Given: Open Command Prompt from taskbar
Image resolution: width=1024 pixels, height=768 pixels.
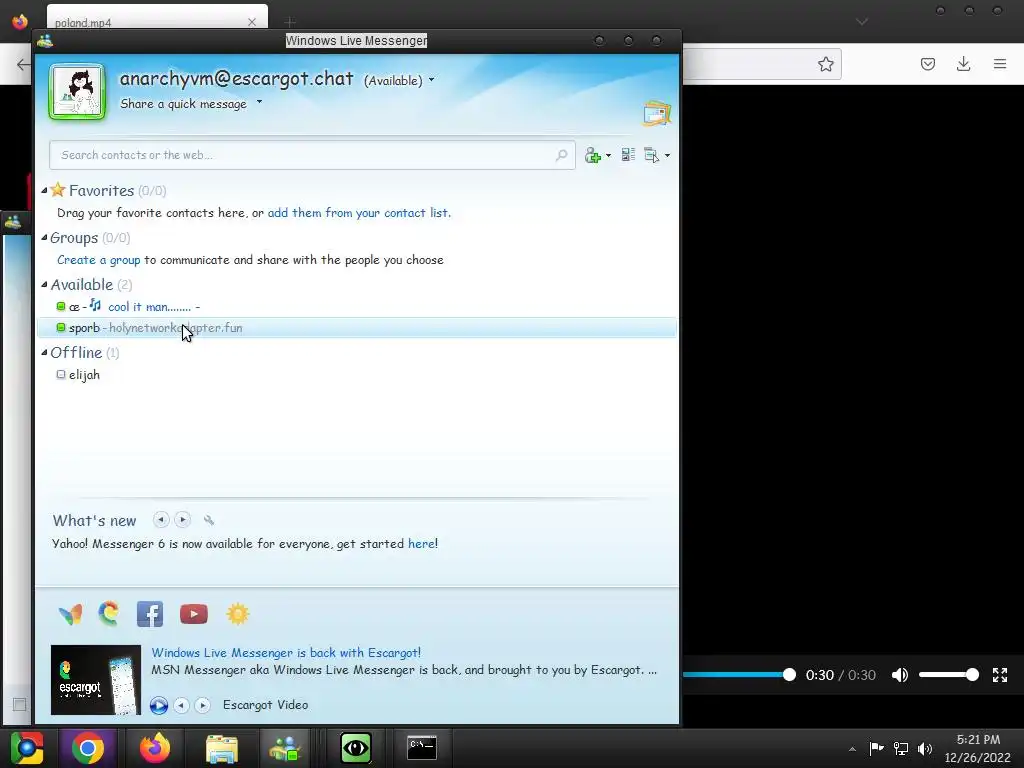Looking at the screenshot, I should (422, 748).
